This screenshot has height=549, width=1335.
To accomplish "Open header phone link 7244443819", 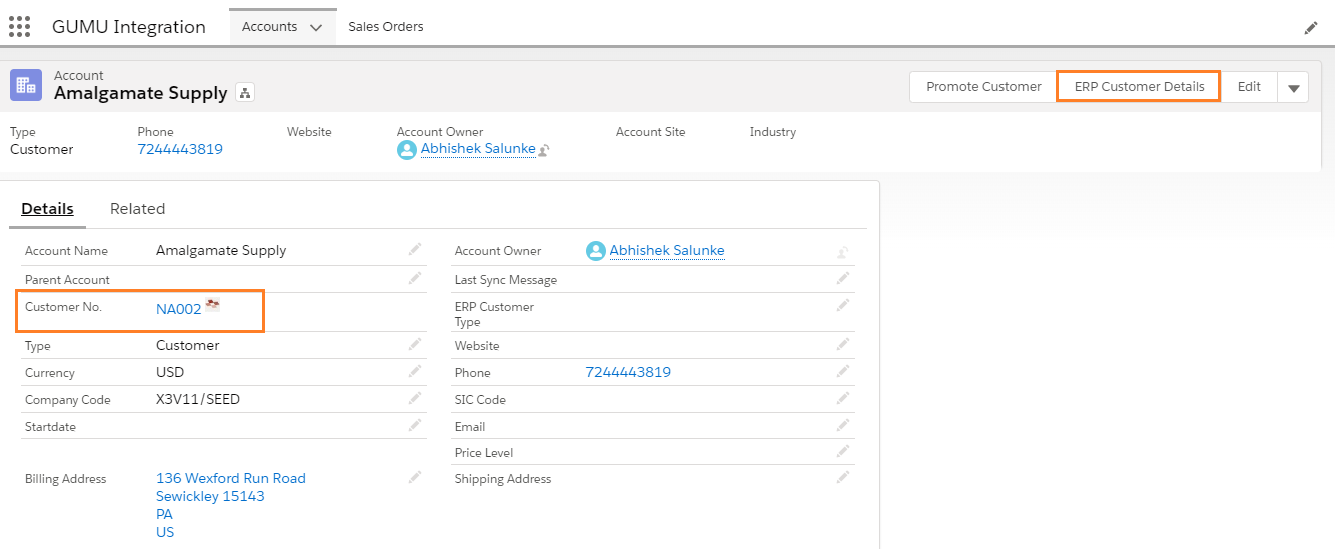I will coord(180,149).
